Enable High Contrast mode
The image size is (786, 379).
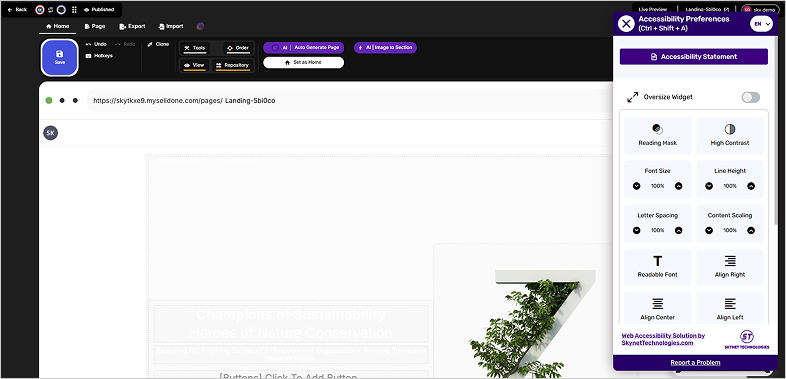[730, 135]
